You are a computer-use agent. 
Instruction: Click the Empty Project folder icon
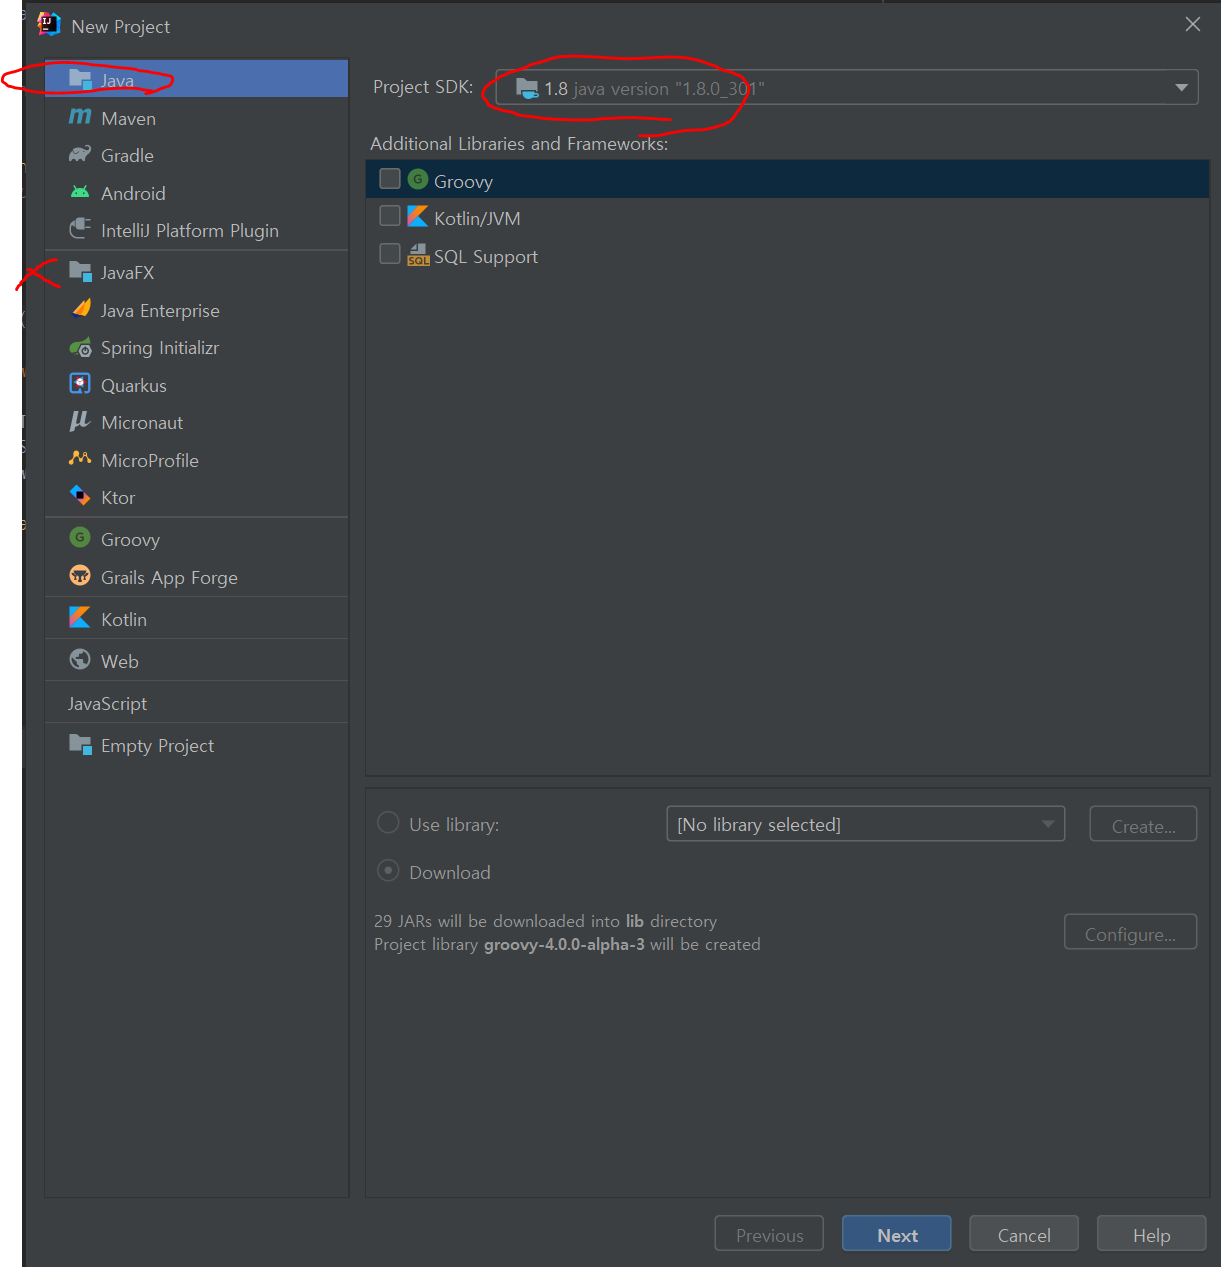tap(80, 744)
